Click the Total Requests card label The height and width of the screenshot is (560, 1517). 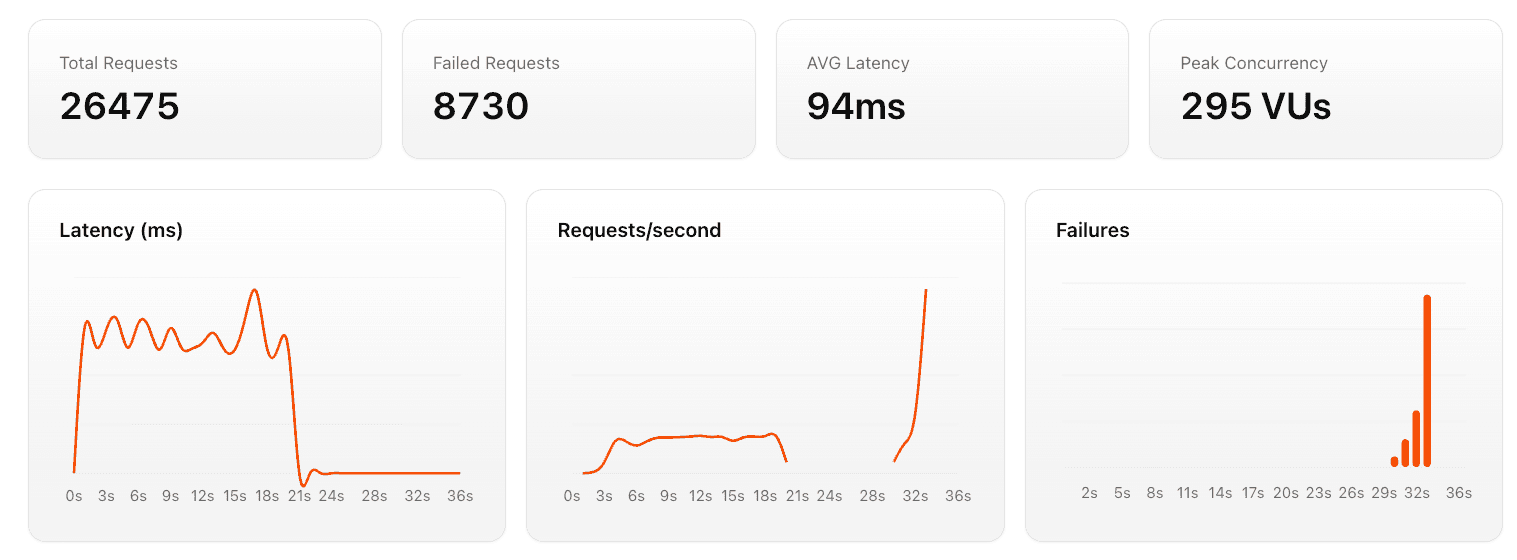tap(118, 63)
